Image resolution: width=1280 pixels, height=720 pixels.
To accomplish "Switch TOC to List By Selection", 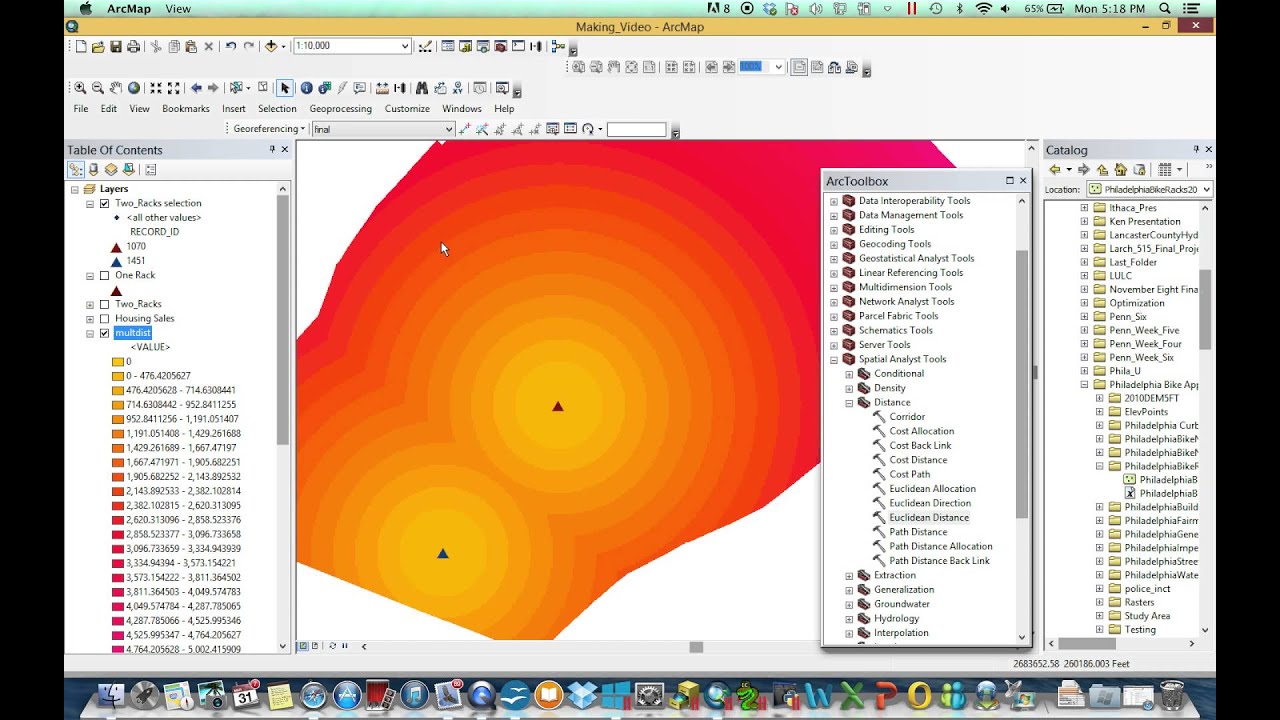I will [128, 170].
